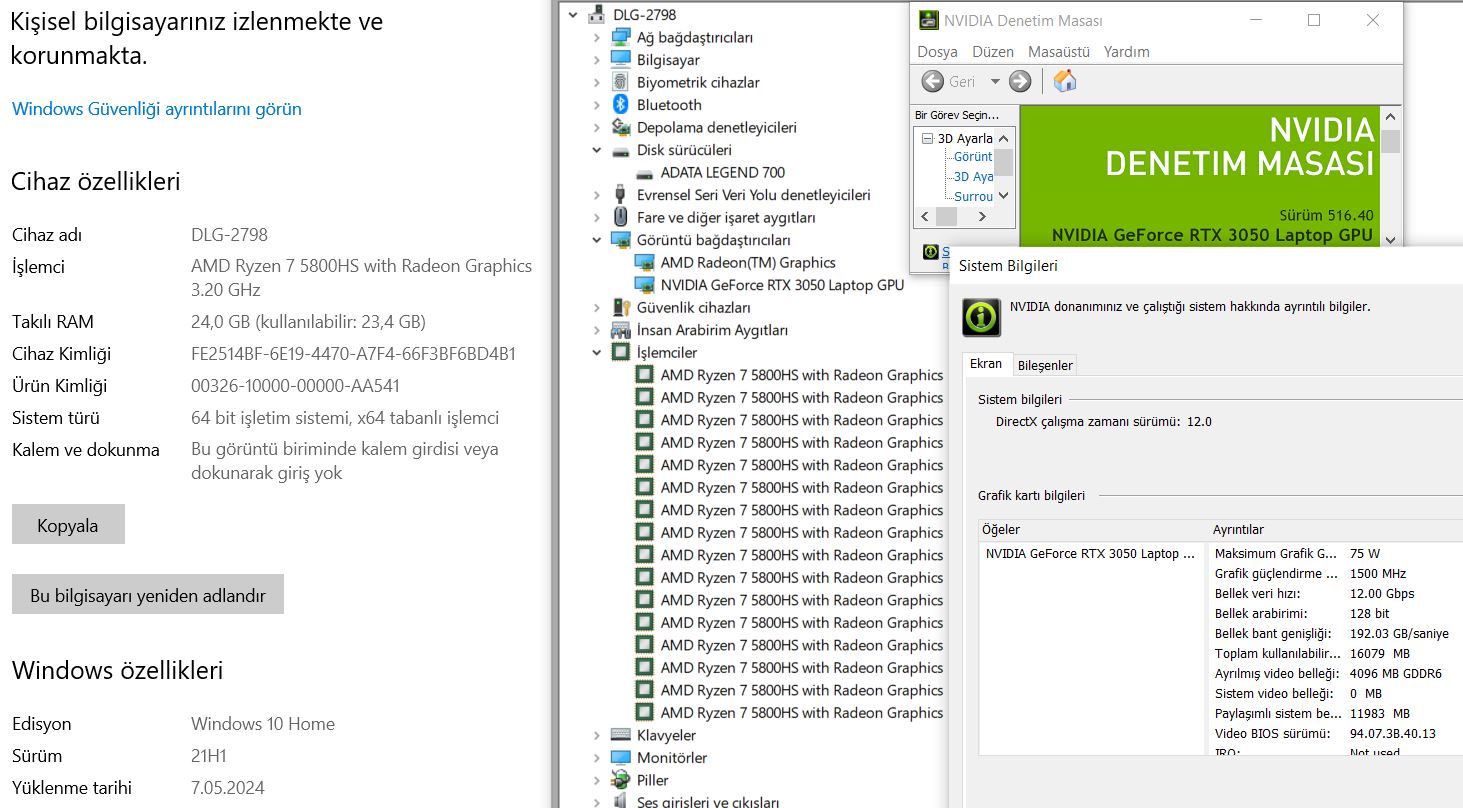Click the ADATA LEGEND 700 disk icon
1463x808 pixels.
[x=645, y=172]
